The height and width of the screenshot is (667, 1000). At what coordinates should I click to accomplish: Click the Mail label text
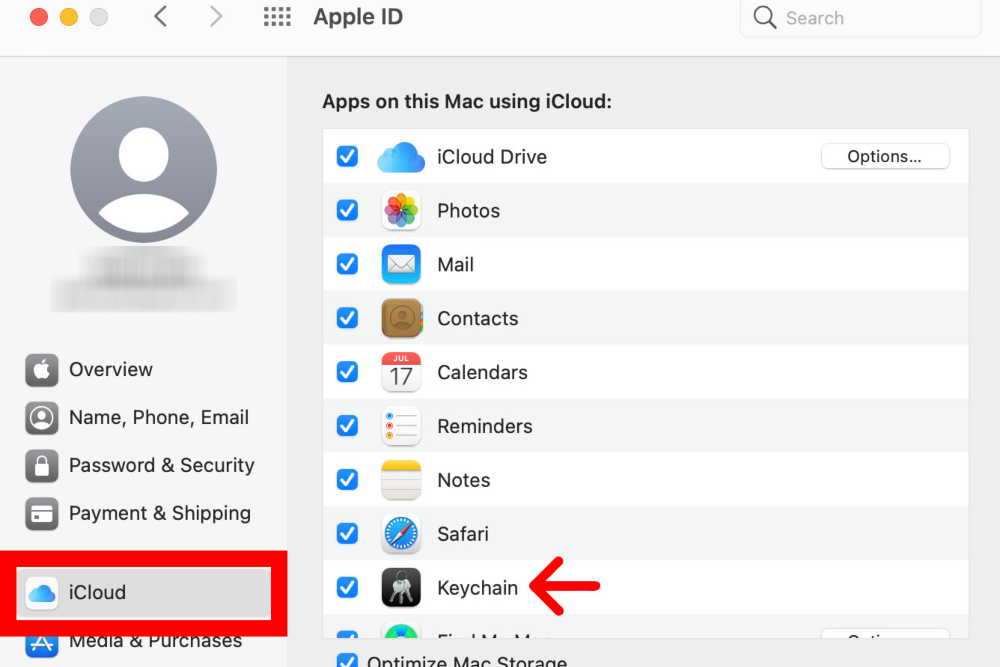455,265
